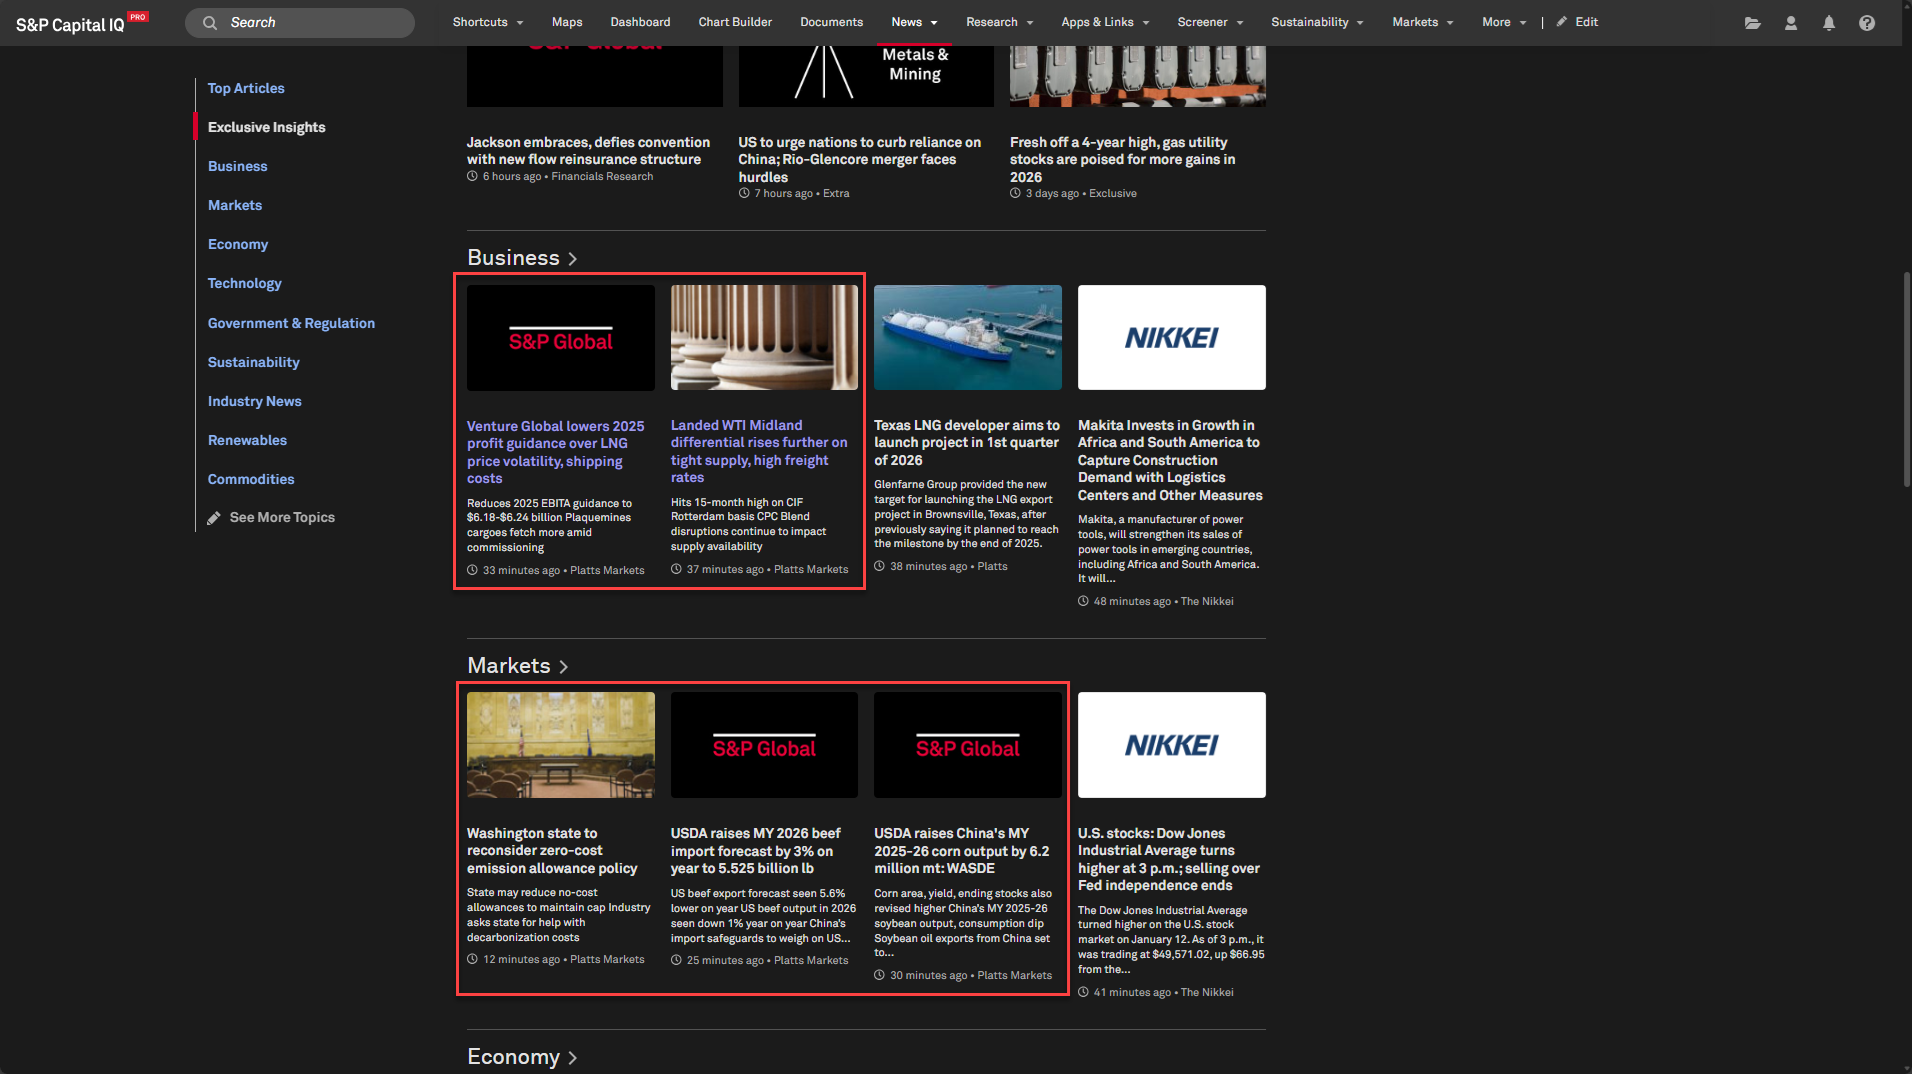The height and width of the screenshot is (1074, 1912).
Task: Select Exclusive Insights in the sidebar
Action: click(267, 127)
